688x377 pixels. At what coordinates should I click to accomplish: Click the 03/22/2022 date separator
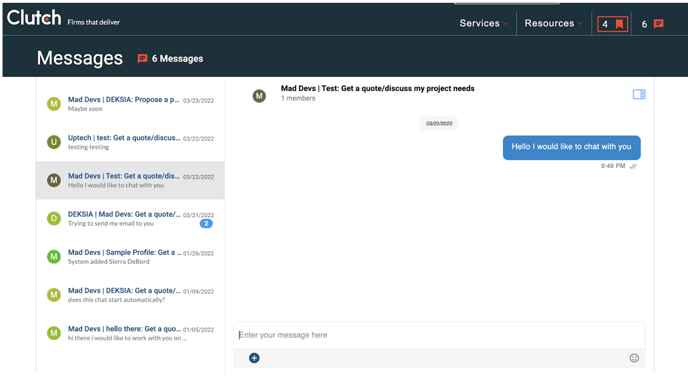pos(439,124)
